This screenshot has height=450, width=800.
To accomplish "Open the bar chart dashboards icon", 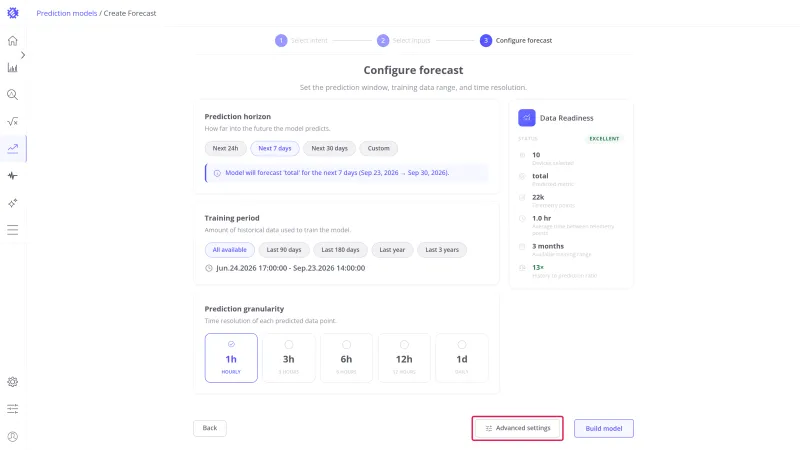I will coord(13,68).
